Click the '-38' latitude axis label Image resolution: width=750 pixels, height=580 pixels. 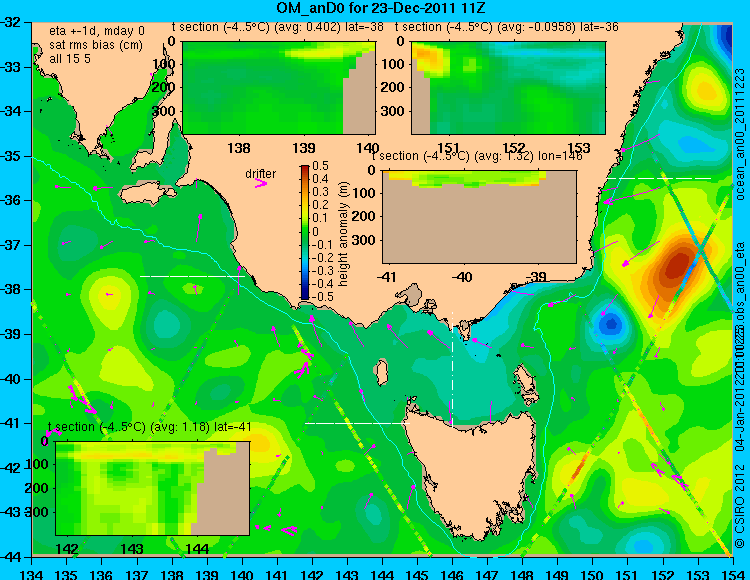[x=12, y=290]
